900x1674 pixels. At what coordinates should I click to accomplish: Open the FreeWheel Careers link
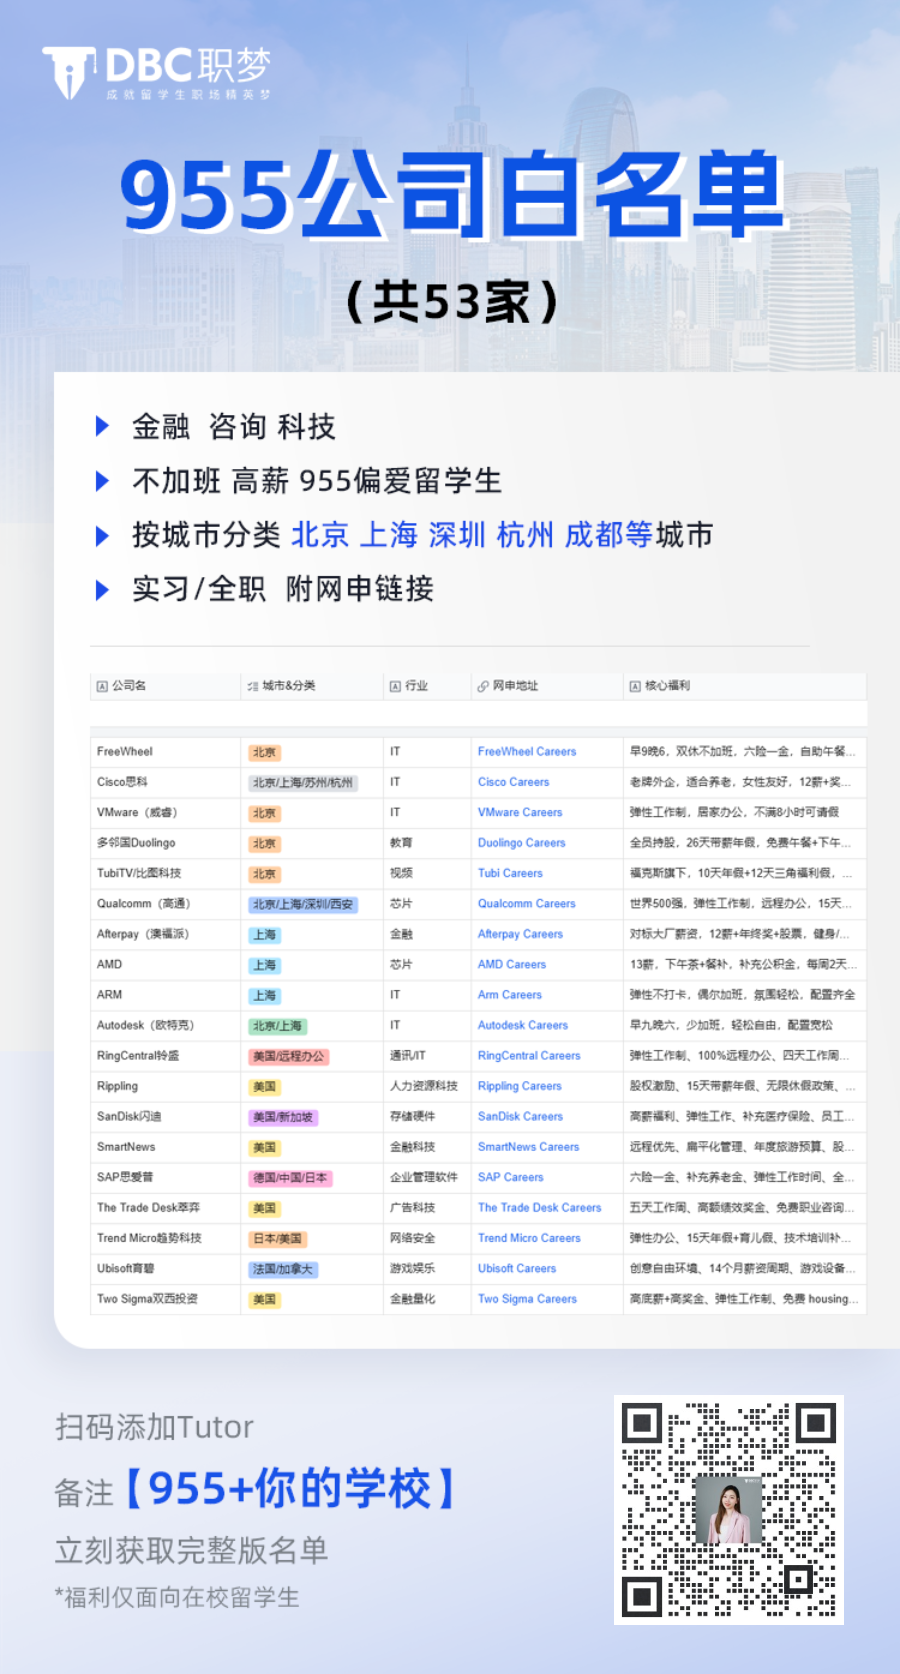527,752
